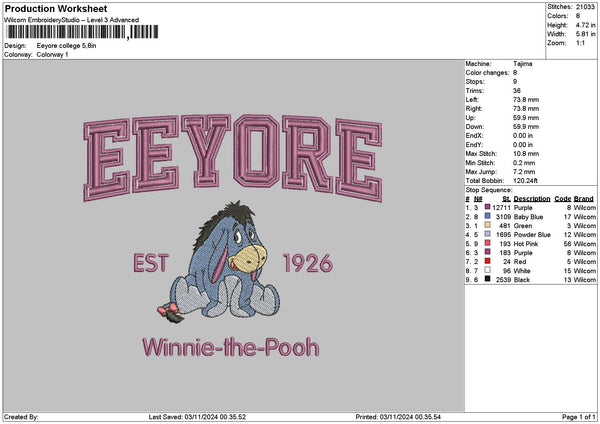Click the Stop Sequence heading
This screenshot has width=600, height=424.
point(489,190)
